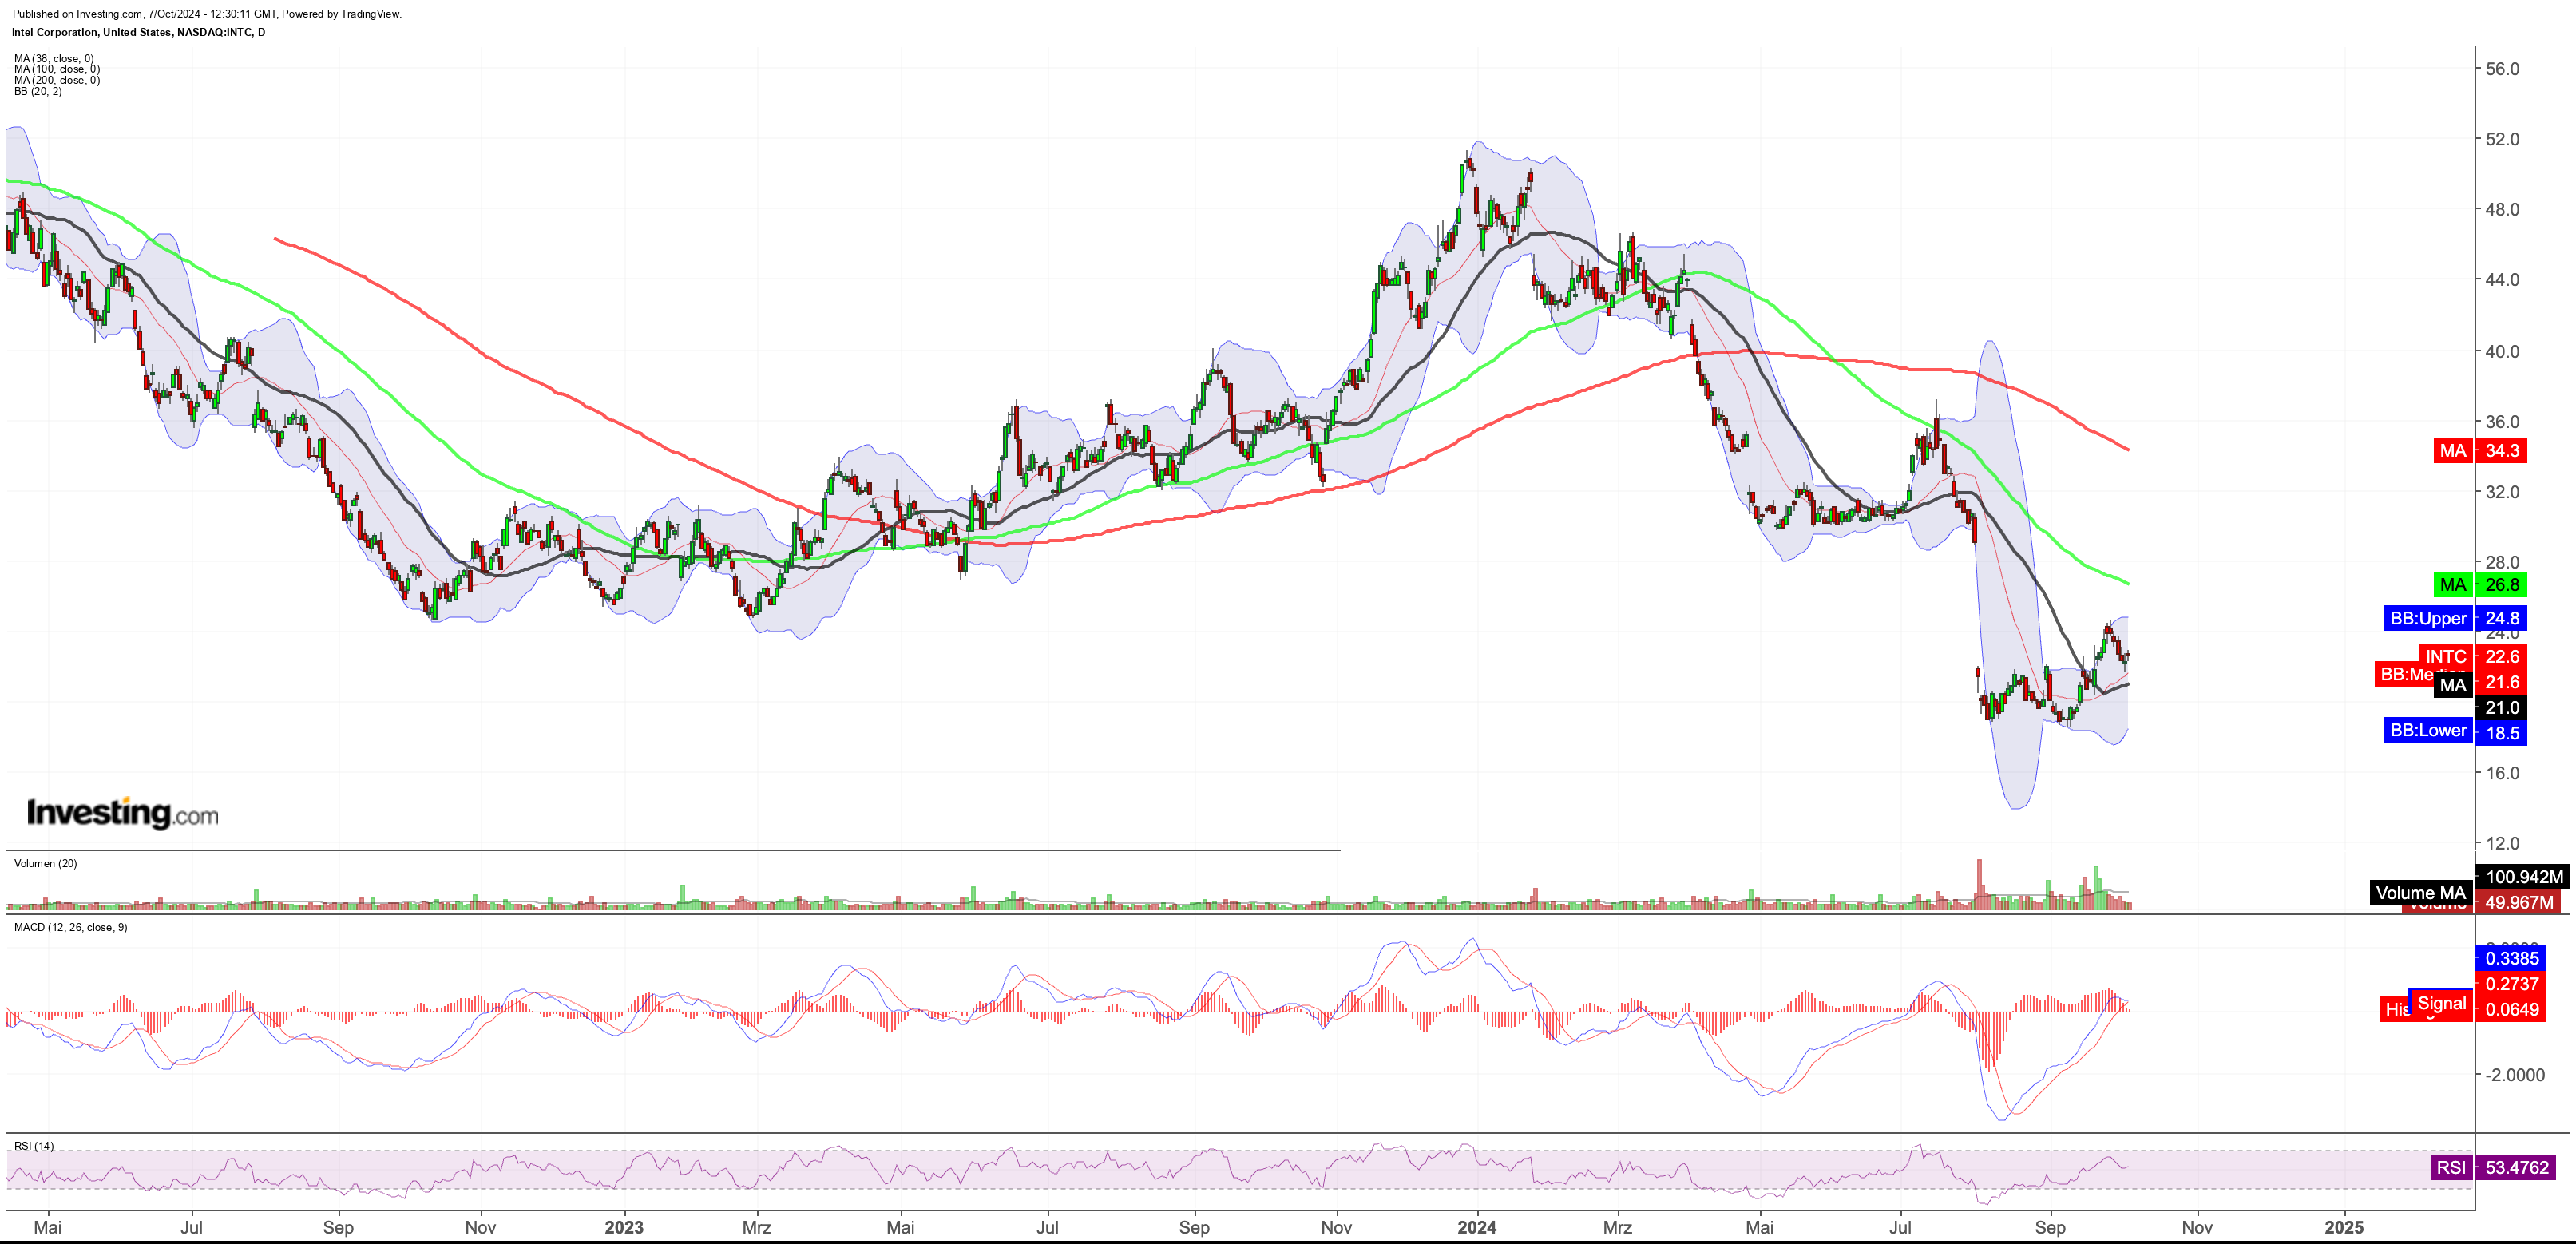The width and height of the screenshot is (2576, 1244).
Task: Click the '2023' year label on time axis
Action: tap(624, 1227)
